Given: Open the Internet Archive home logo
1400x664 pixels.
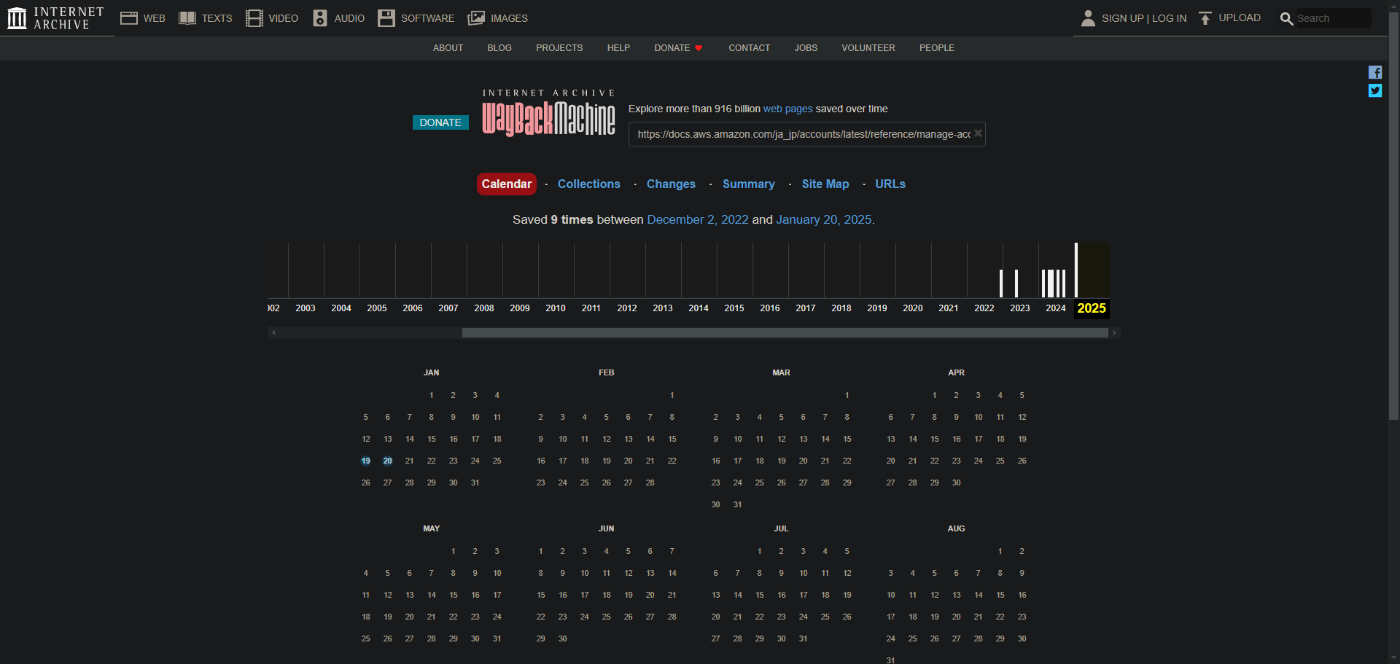Looking at the screenshot, I should (x=55, y=18).
